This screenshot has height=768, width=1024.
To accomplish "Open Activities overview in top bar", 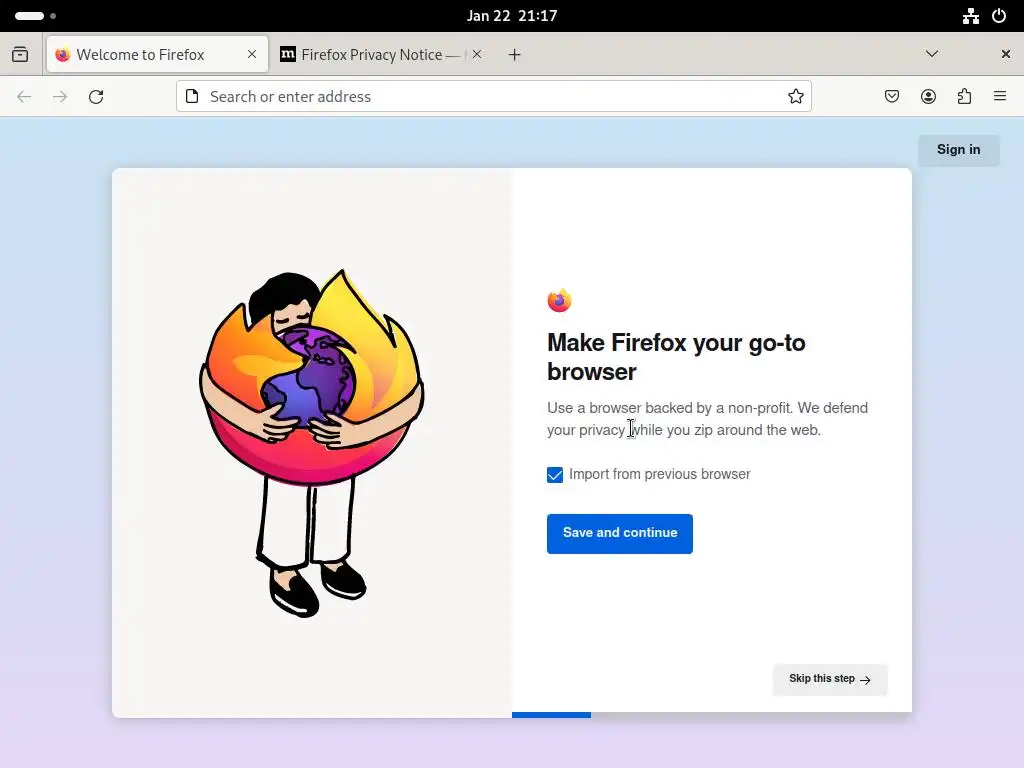I will click(35, 16).
